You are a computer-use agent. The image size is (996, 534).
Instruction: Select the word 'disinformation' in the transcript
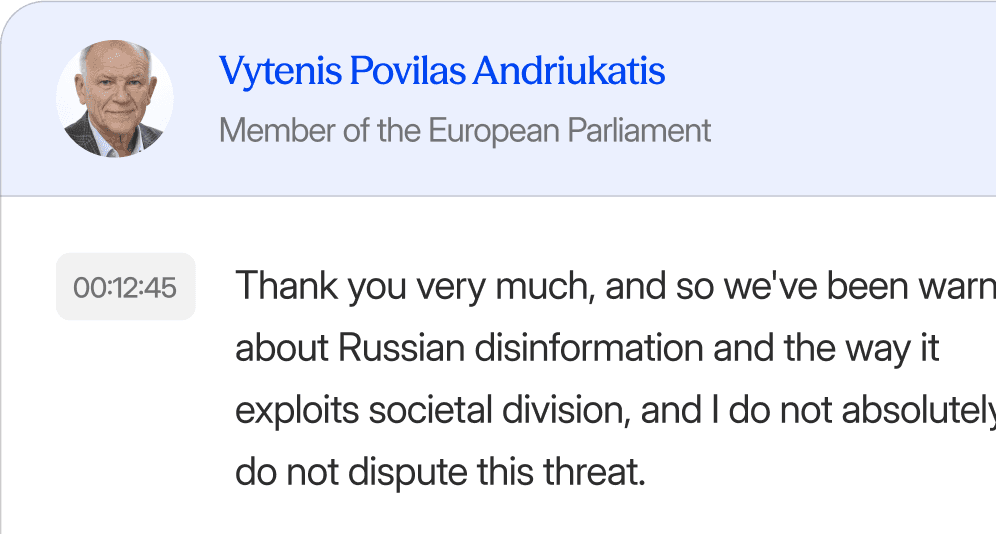point(589,349)
